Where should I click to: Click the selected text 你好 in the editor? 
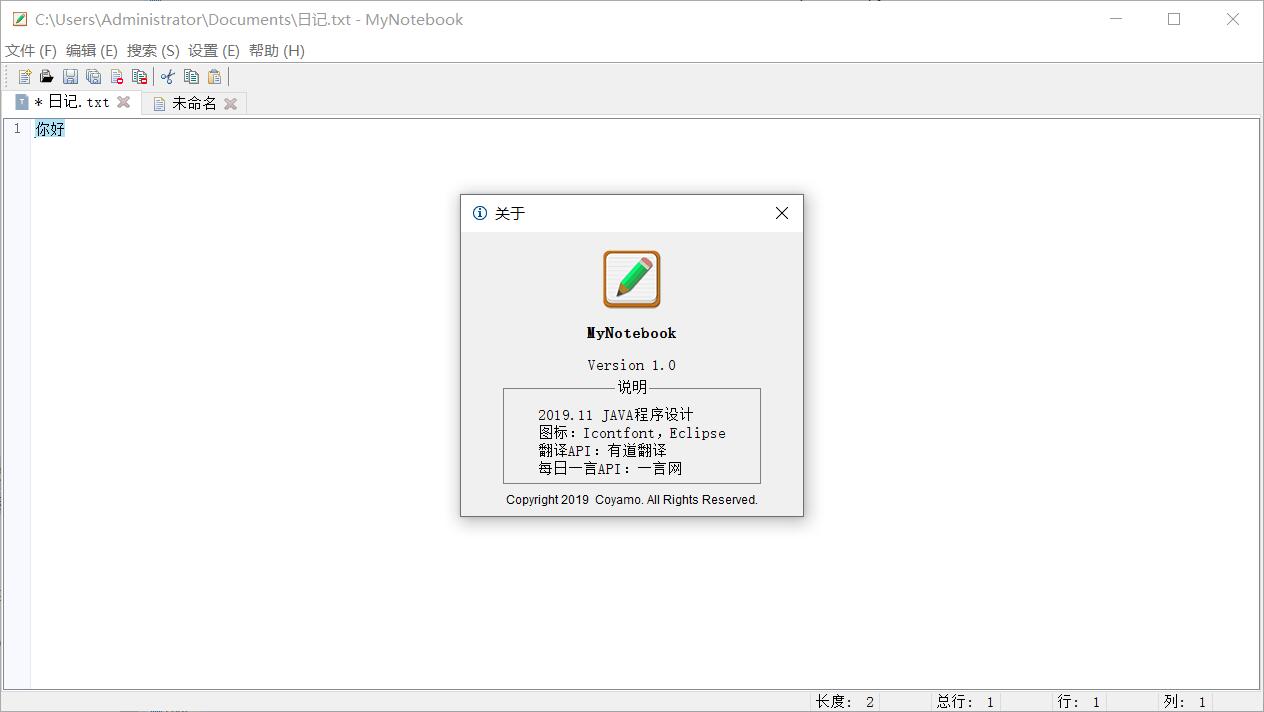pos(50,129)
